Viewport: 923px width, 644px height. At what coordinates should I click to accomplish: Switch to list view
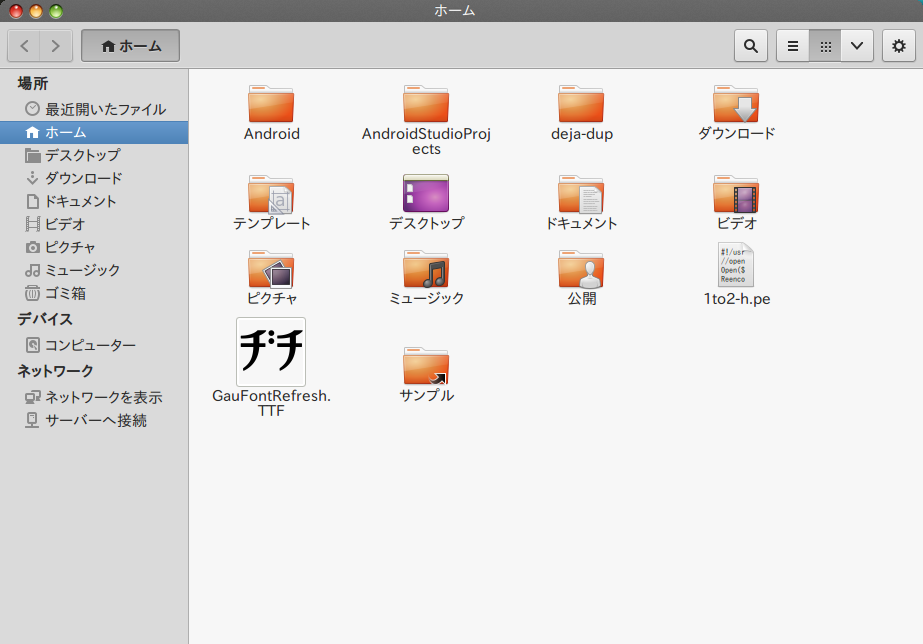[793, 45]
